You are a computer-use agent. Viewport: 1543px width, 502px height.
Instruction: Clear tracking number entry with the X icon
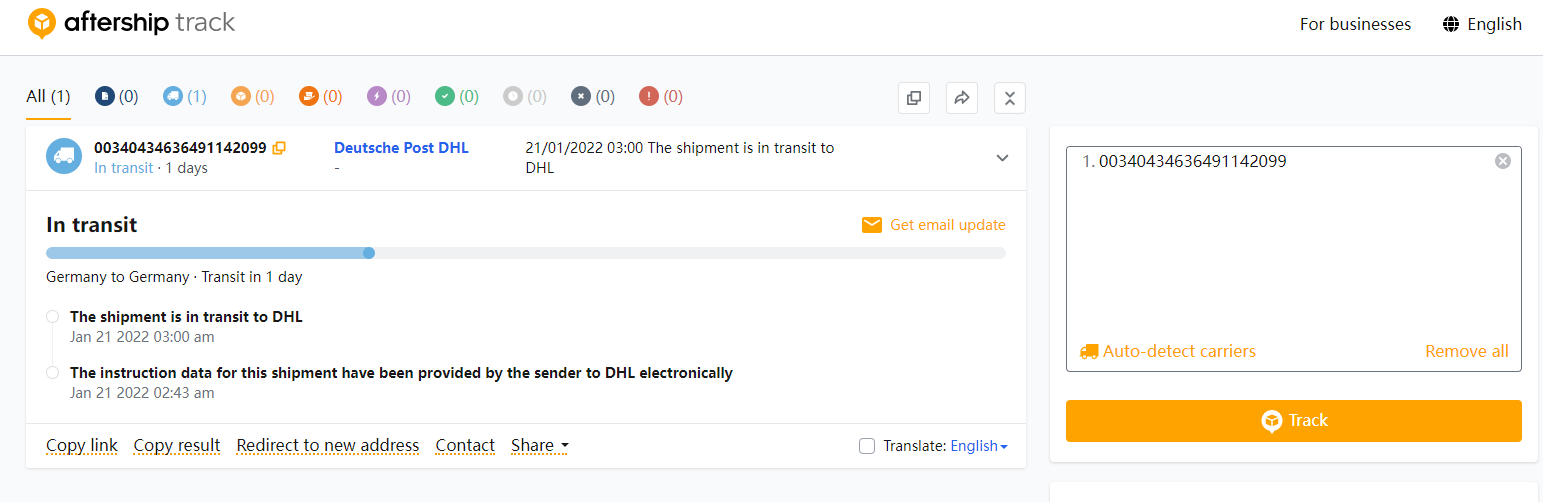(1502, 161)
